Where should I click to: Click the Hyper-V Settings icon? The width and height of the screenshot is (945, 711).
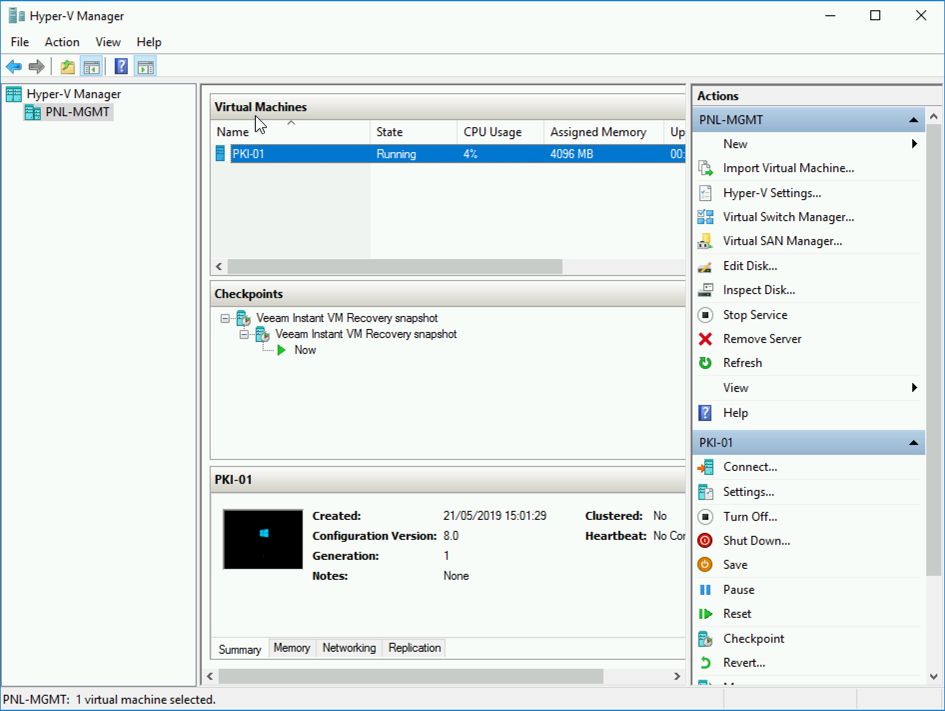click(x=705, y=193)
